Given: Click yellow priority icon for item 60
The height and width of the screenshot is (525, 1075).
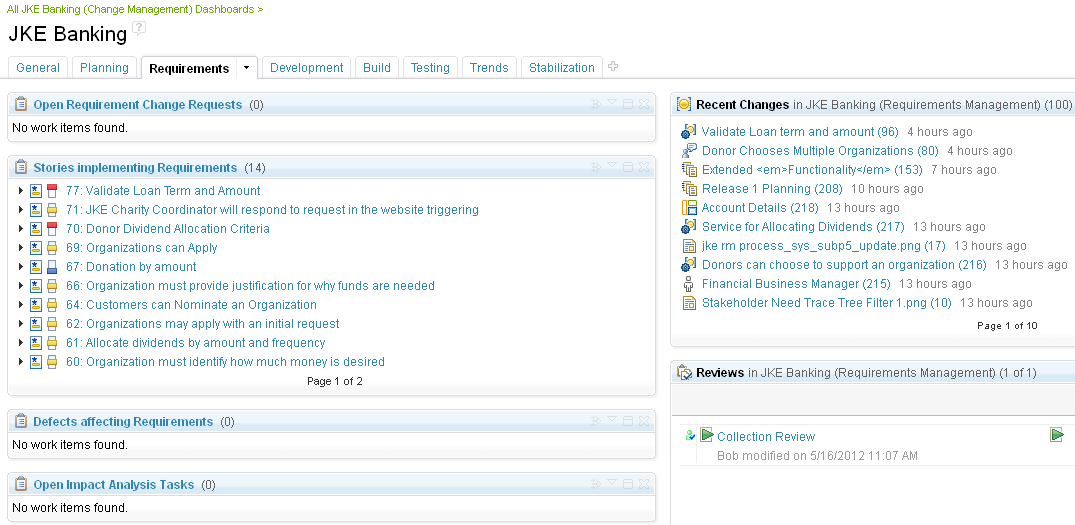Looking at the screenshot, I should pos(52,362).
